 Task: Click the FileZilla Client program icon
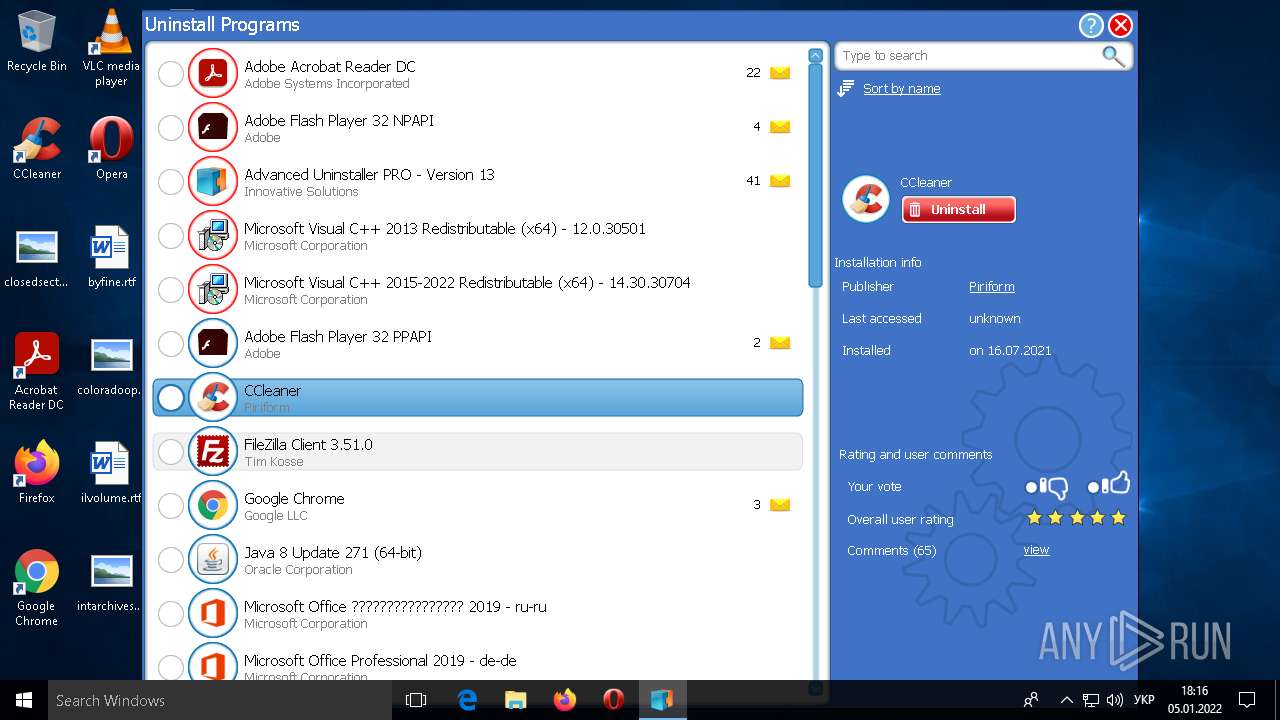[x=212, y=451]
